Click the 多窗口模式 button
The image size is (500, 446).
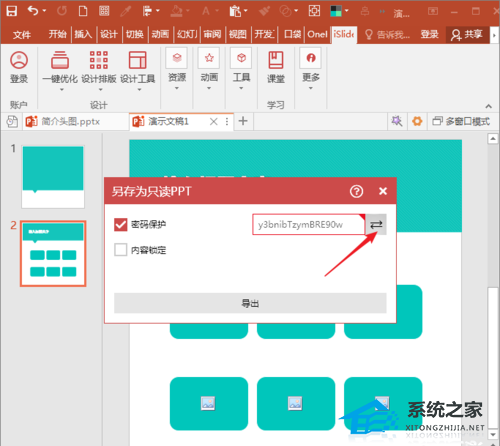461,121
